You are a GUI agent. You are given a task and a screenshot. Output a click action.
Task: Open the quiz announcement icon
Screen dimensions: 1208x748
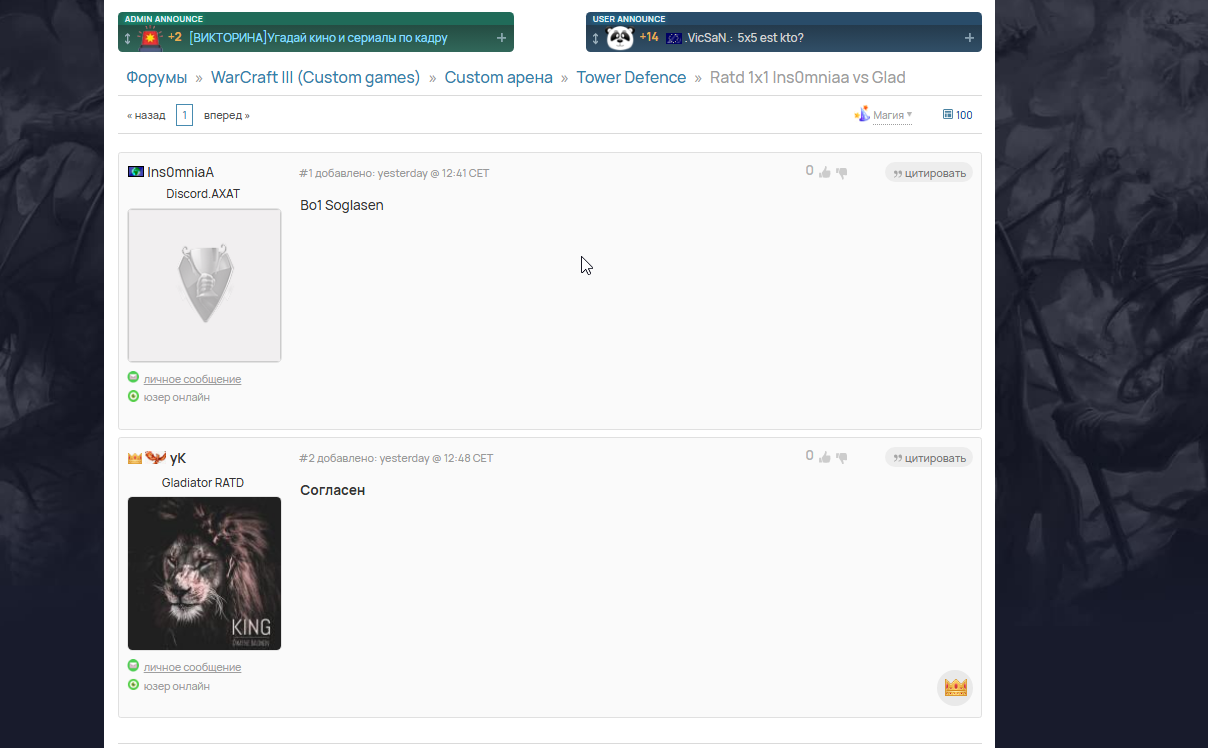click(x=150, y=38)
